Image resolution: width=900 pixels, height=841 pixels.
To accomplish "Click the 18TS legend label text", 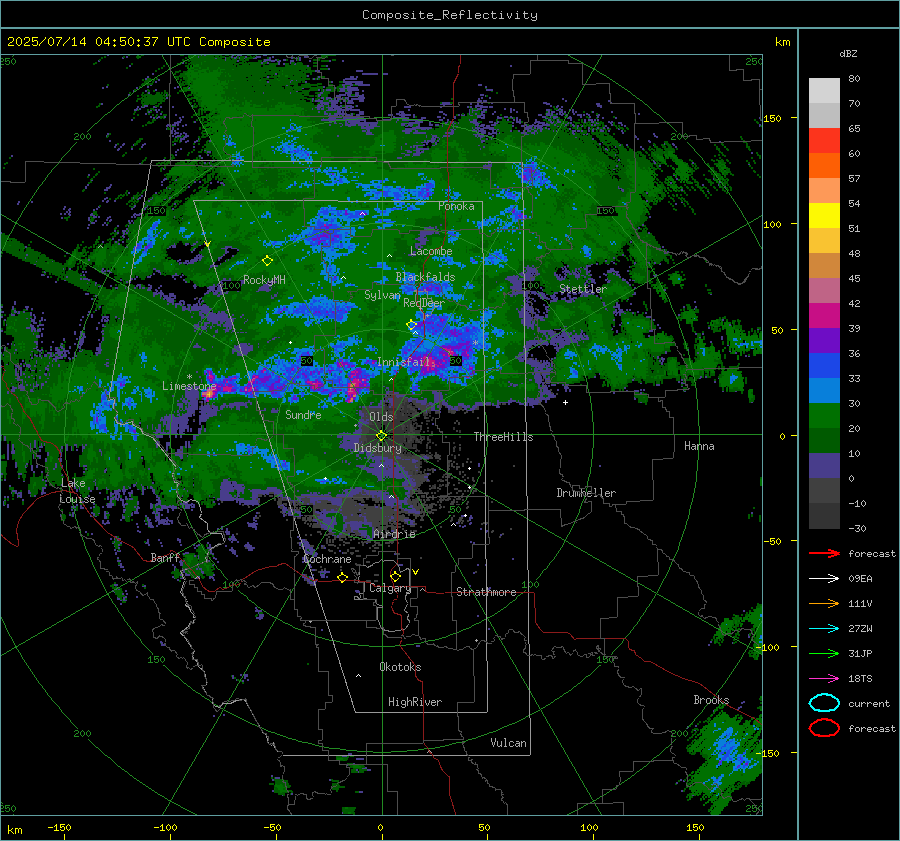I will click(x=860, y=679).
